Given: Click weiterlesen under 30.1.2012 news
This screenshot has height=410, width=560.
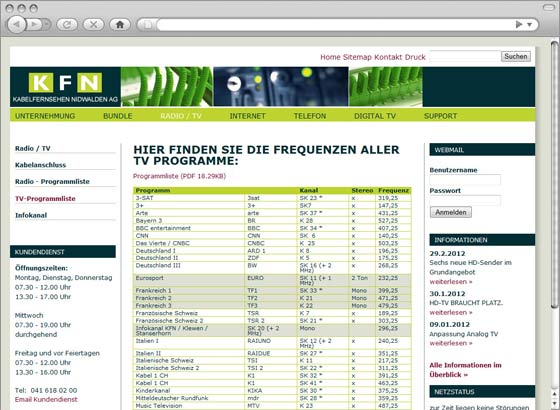Looking at the screenshot, I should click(451, 312).
